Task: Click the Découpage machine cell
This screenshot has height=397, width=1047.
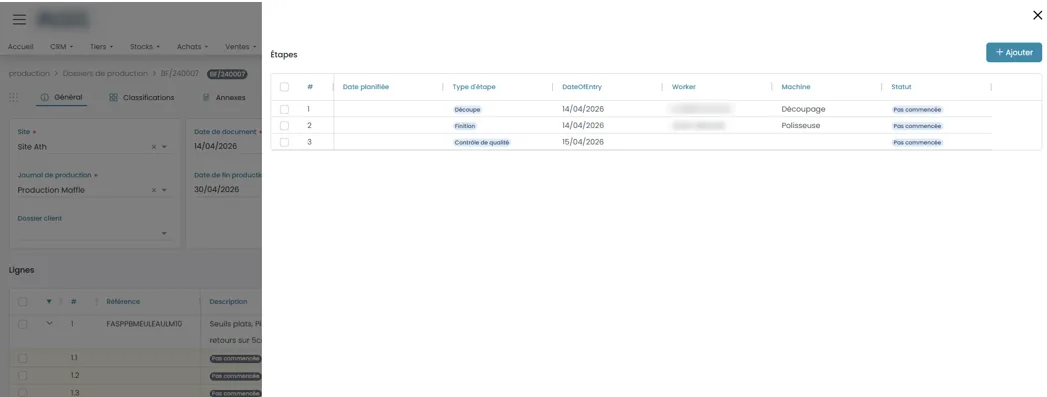Action: pyautogui.click(x=803, y=109)
